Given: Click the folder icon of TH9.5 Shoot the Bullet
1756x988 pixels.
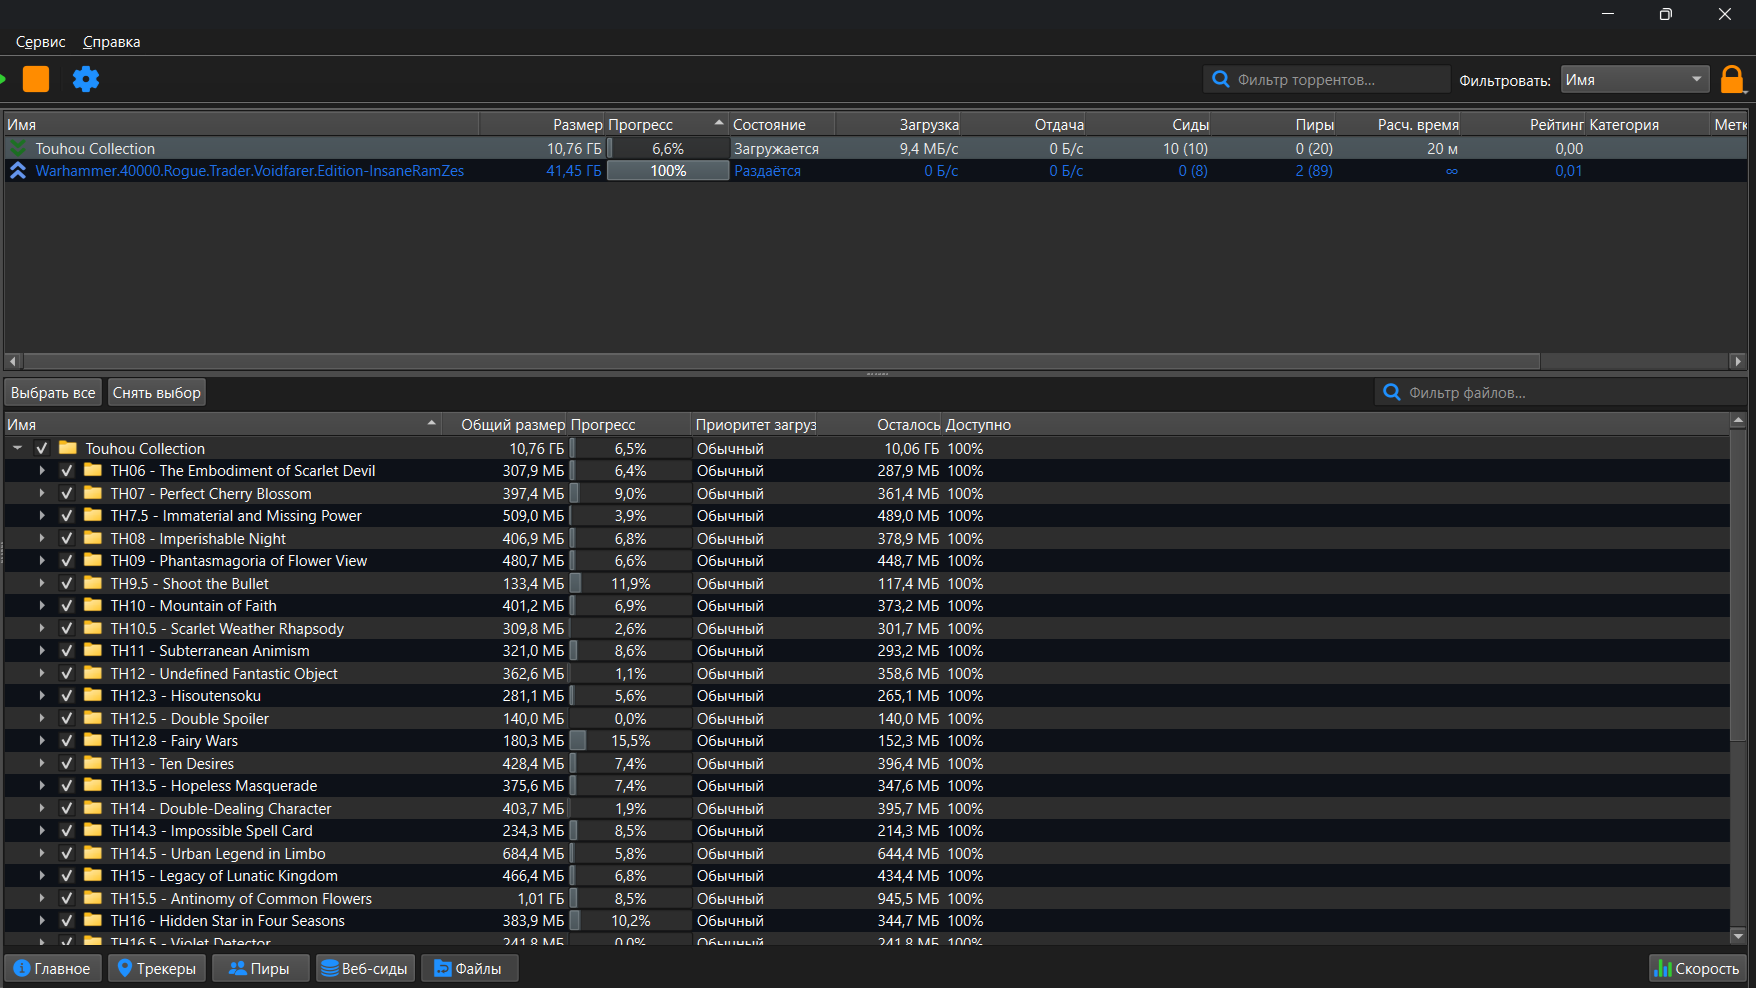Looking at the screenshot, I should pos(93,583).
